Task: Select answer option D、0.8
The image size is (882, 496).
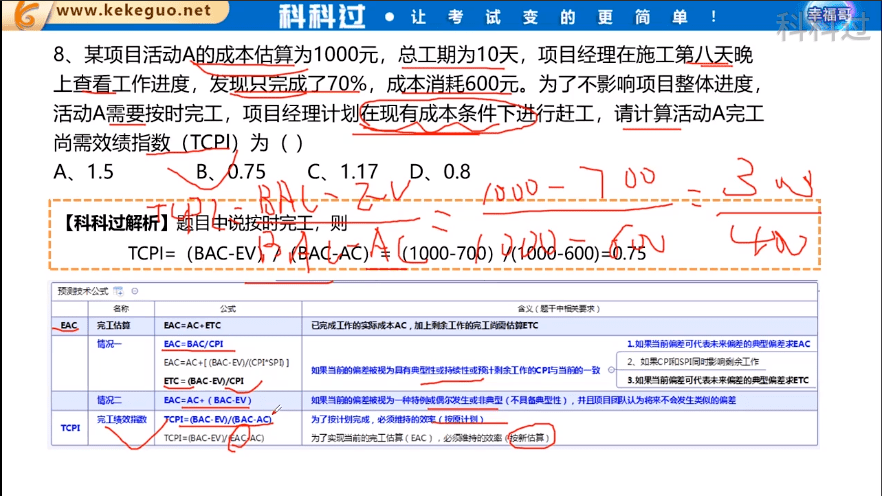Action: click(x=439, y=172)
